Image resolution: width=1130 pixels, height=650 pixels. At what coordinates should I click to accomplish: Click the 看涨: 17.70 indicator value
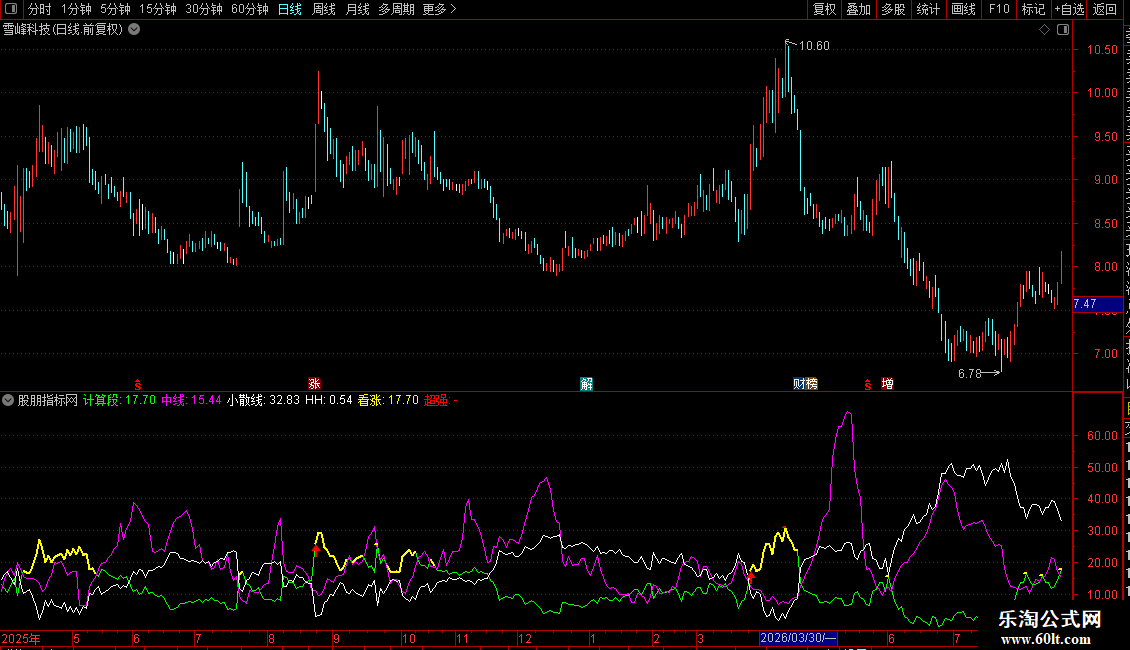point(388,400)
